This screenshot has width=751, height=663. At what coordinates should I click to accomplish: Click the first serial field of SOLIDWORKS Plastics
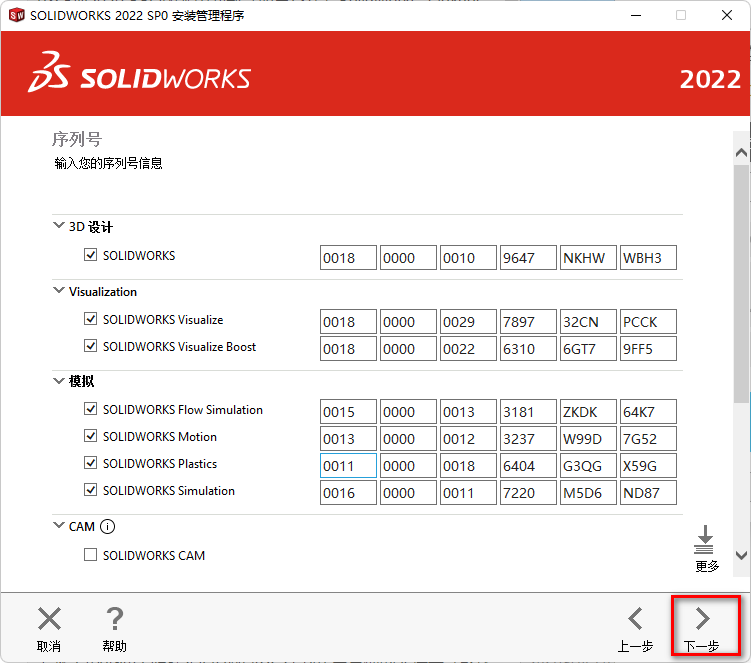348,466
